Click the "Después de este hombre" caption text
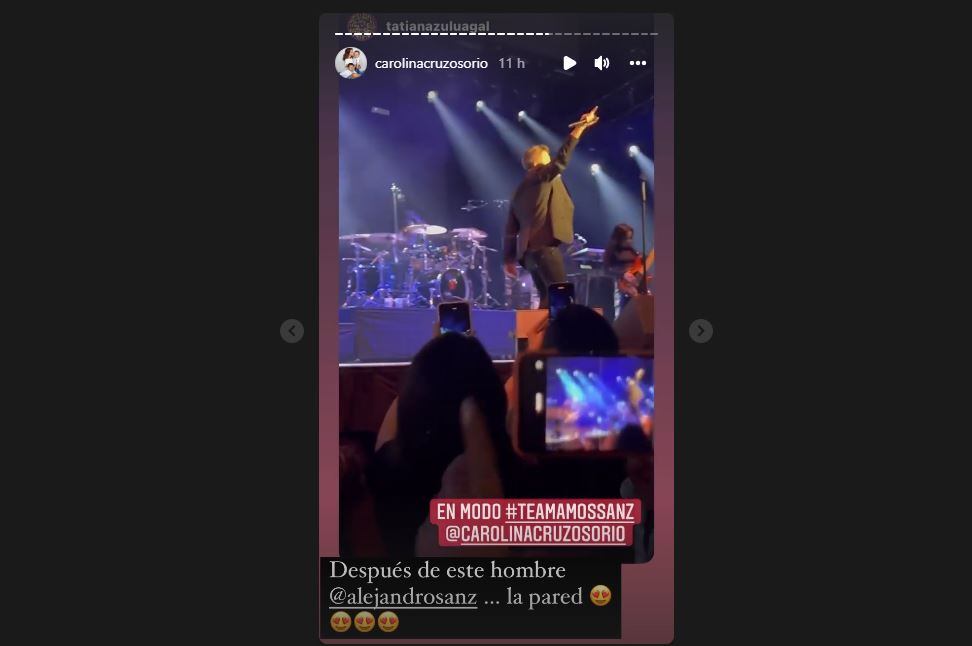Viewport: 972px width, 646px height. (447, 570)
